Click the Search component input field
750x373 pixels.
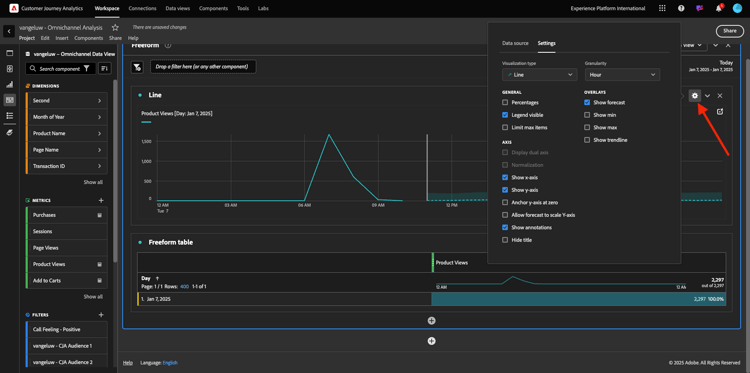(x=59, y=69)
